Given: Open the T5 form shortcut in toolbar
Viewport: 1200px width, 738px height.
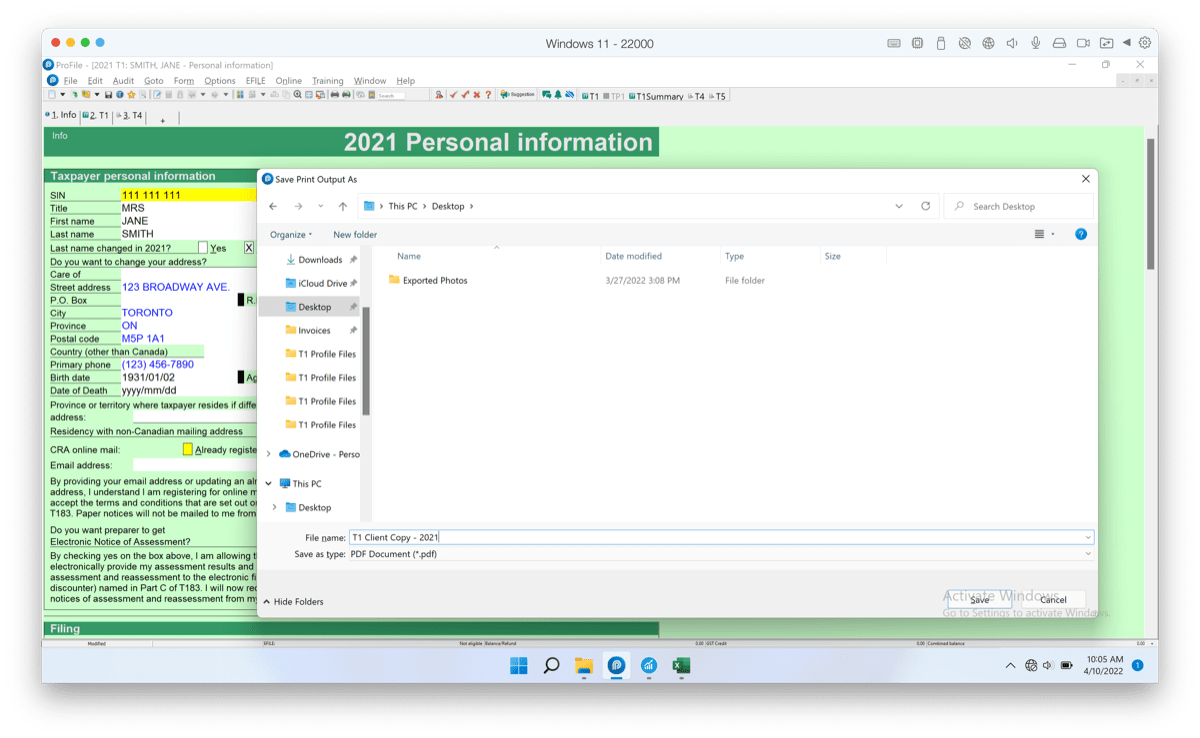Looking at the screenshot, I should pos(716,96).
